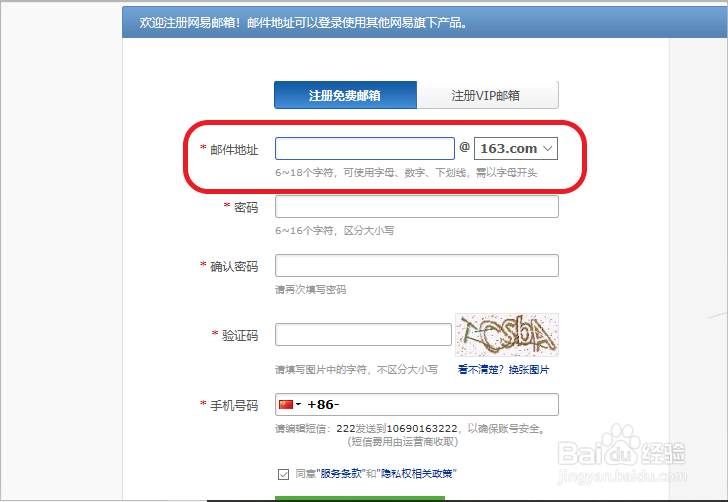The image size is (728, 502).
Task: Click hint text 6~16个字符，区分大小写
Action: click(x=334, y=231)
